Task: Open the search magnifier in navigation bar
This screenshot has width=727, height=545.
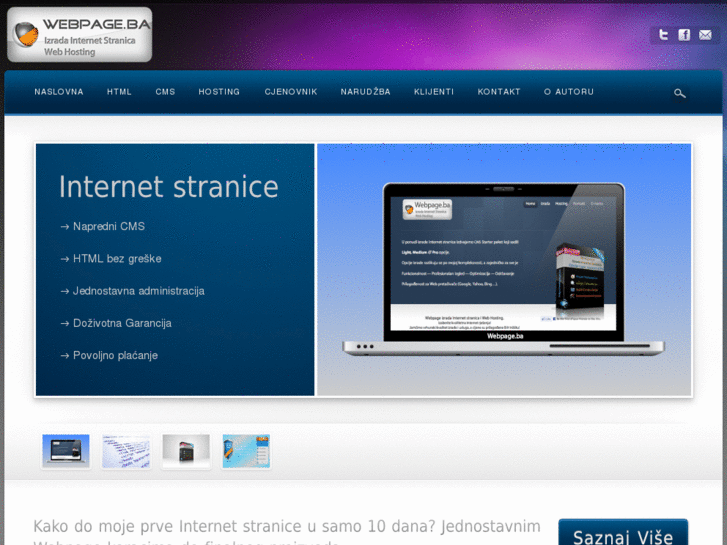Action: point(679,93)
